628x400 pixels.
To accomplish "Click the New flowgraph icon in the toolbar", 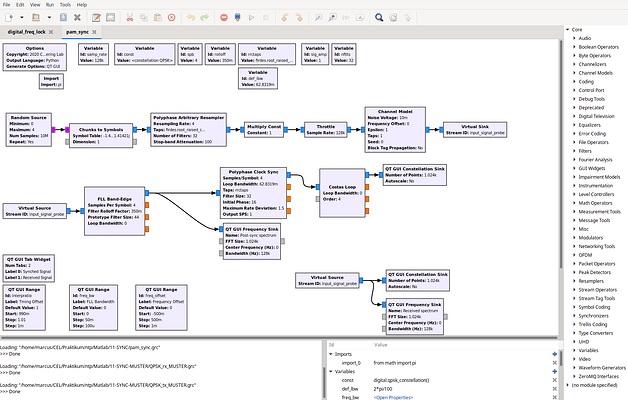I will 8,17.
